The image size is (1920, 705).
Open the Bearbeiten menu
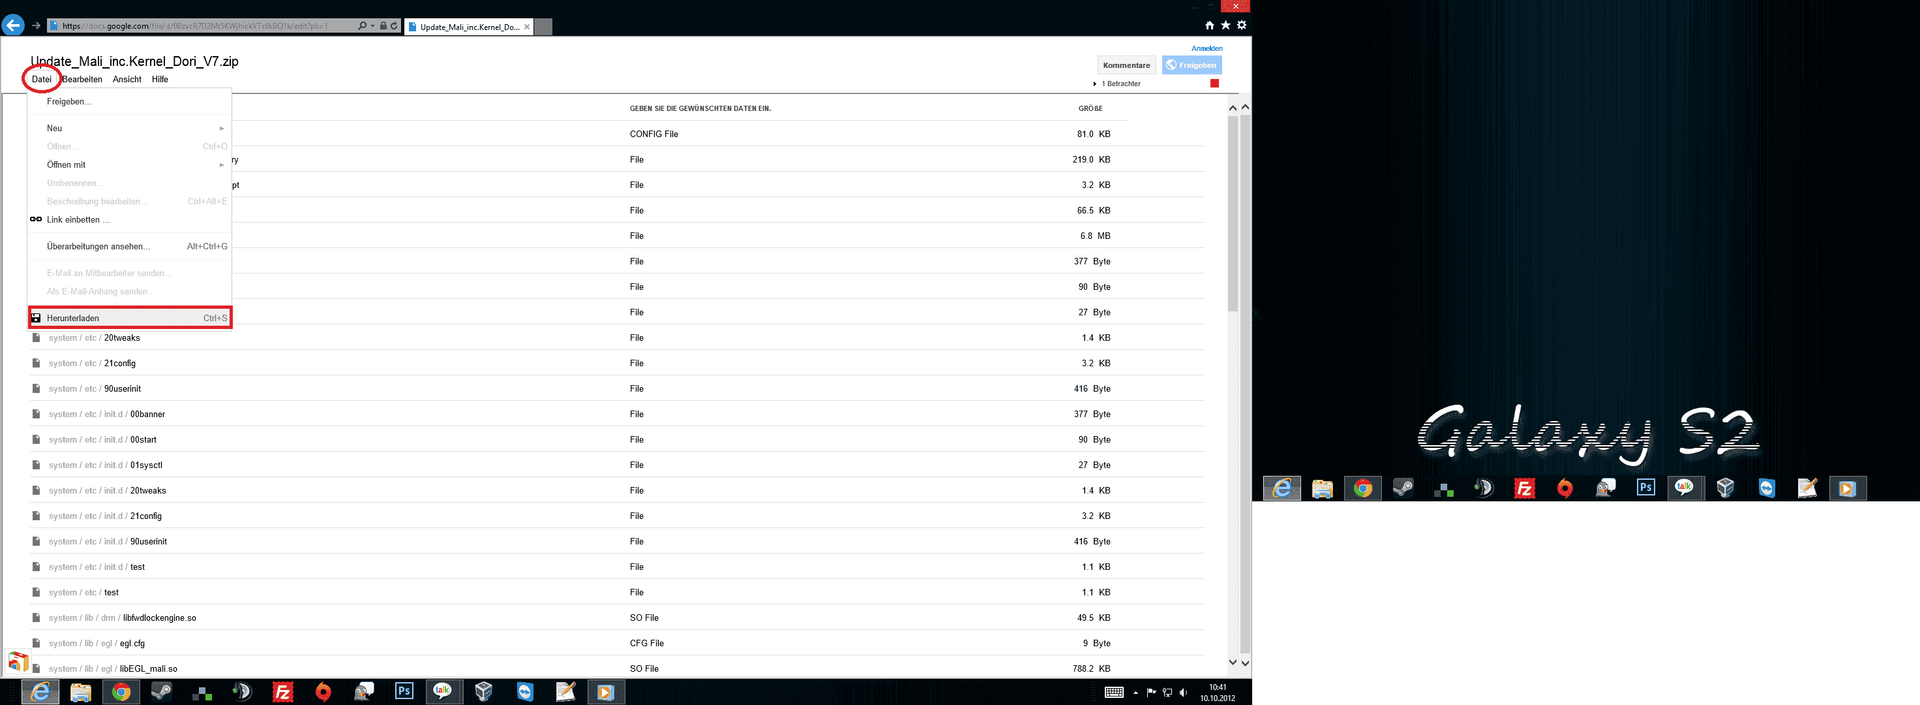click(x=82, y=79)
